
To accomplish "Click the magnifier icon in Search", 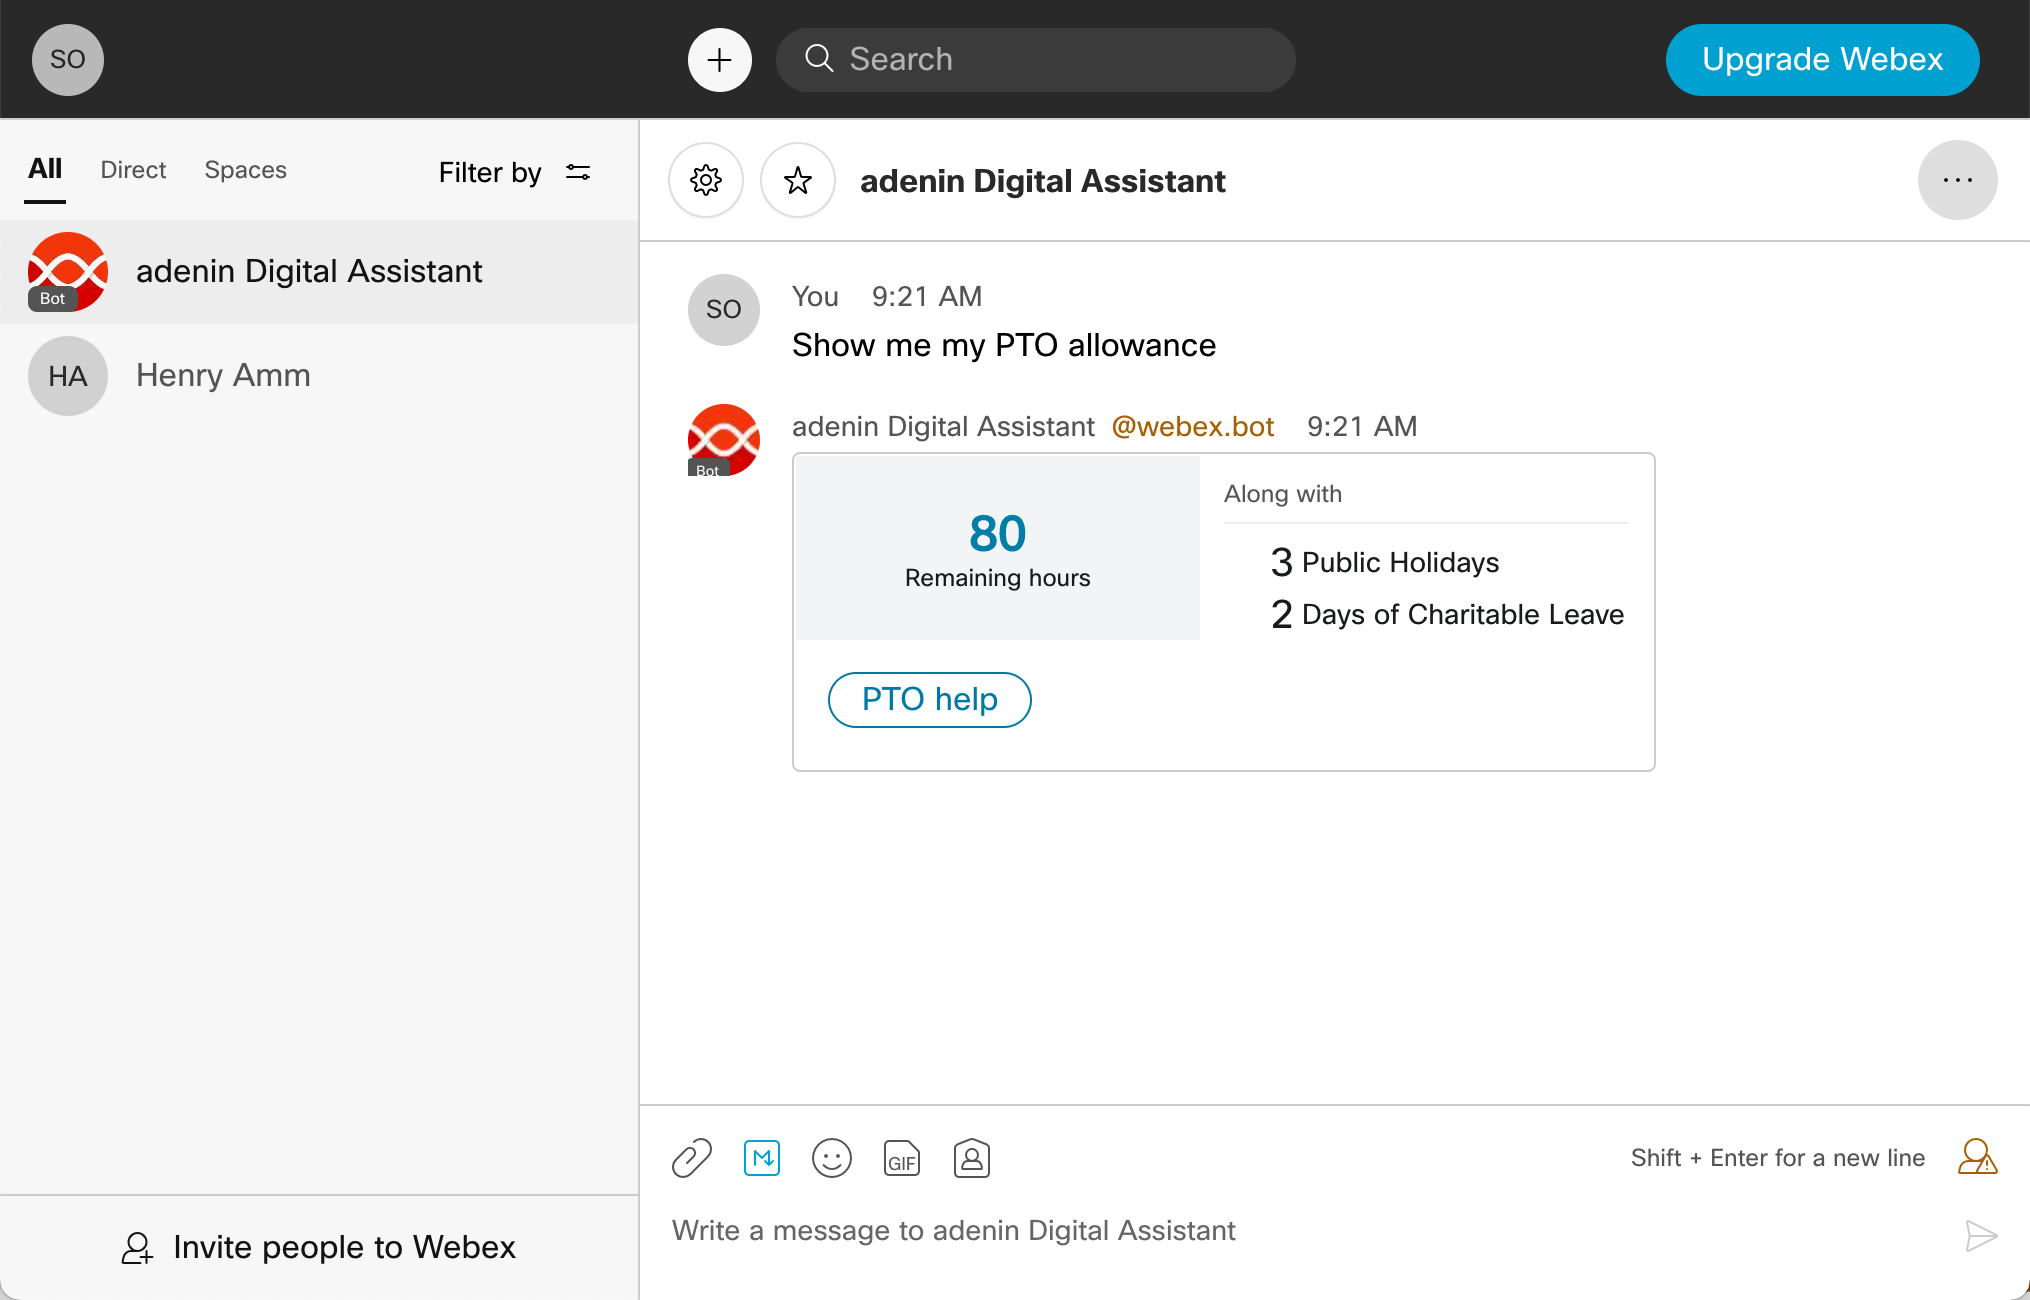I will [819, 59].
